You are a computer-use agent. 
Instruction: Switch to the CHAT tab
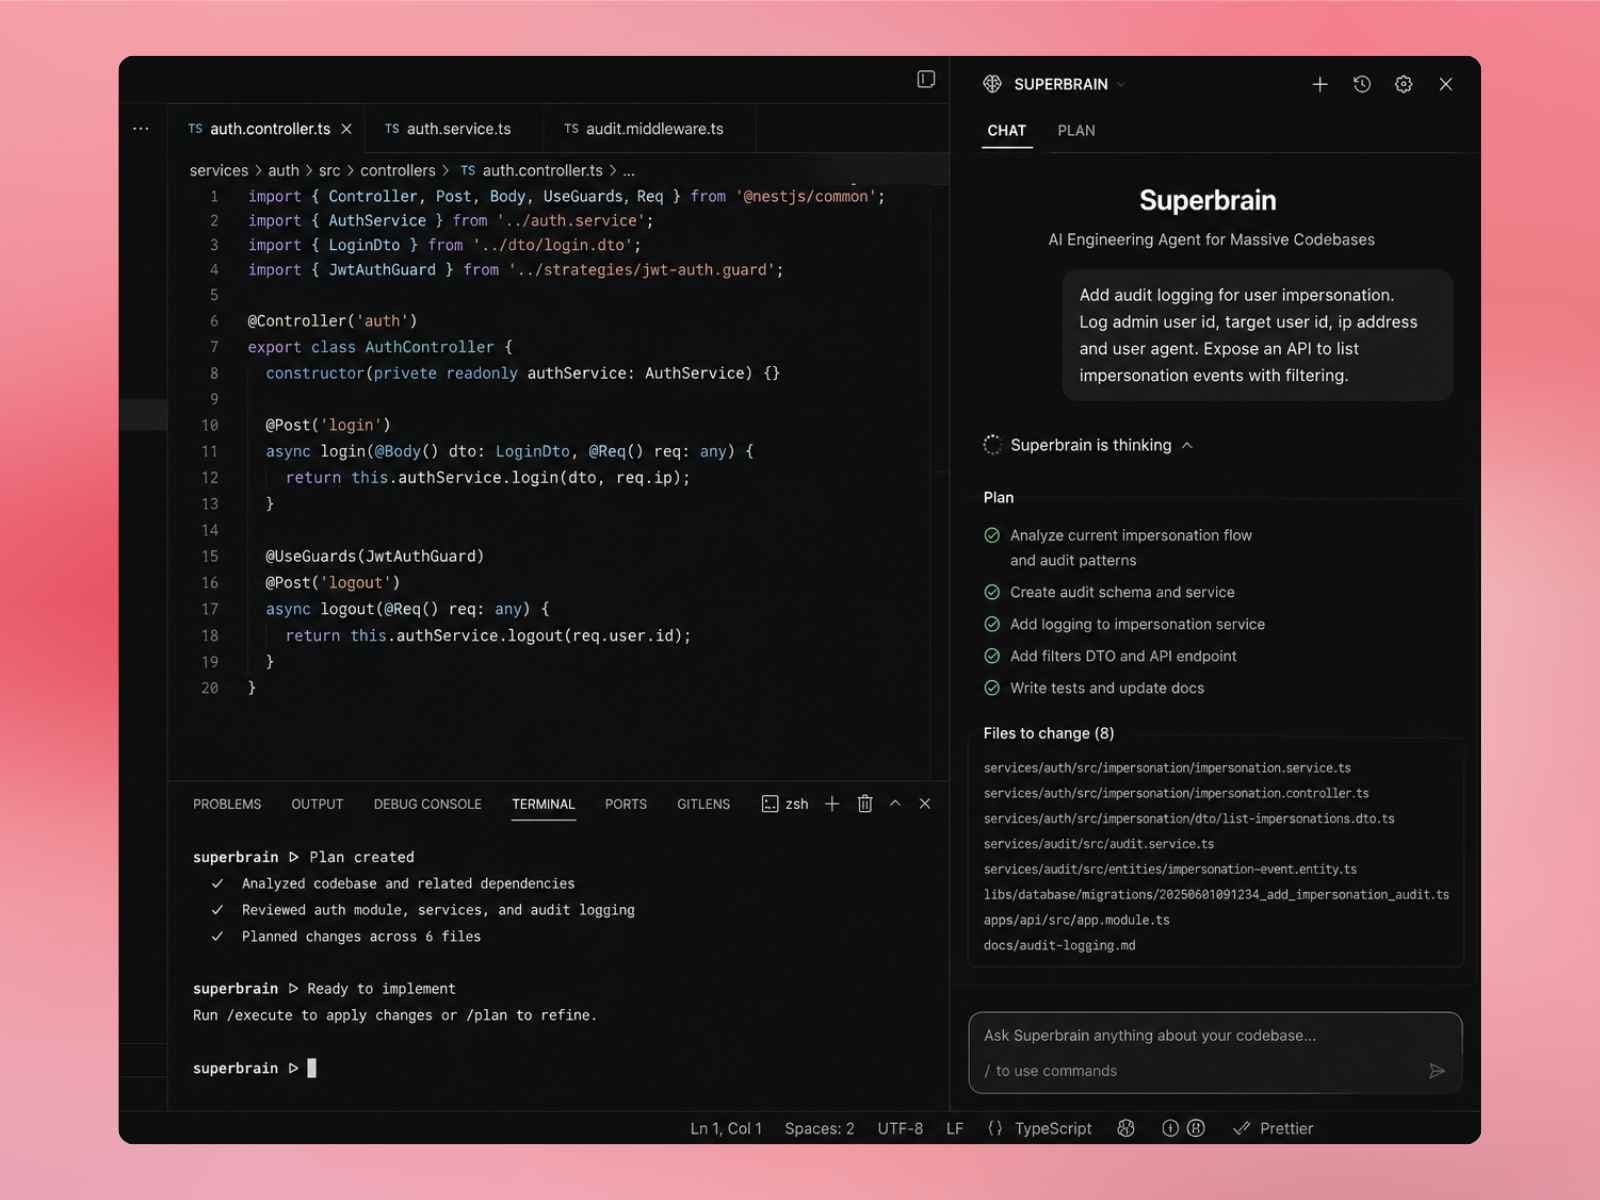point(1007,130)
